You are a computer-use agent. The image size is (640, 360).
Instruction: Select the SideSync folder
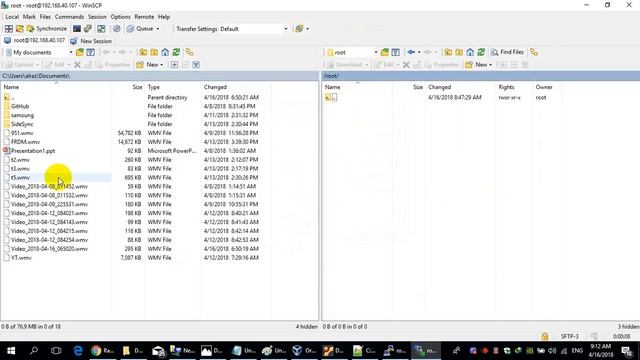click(22, 124)
